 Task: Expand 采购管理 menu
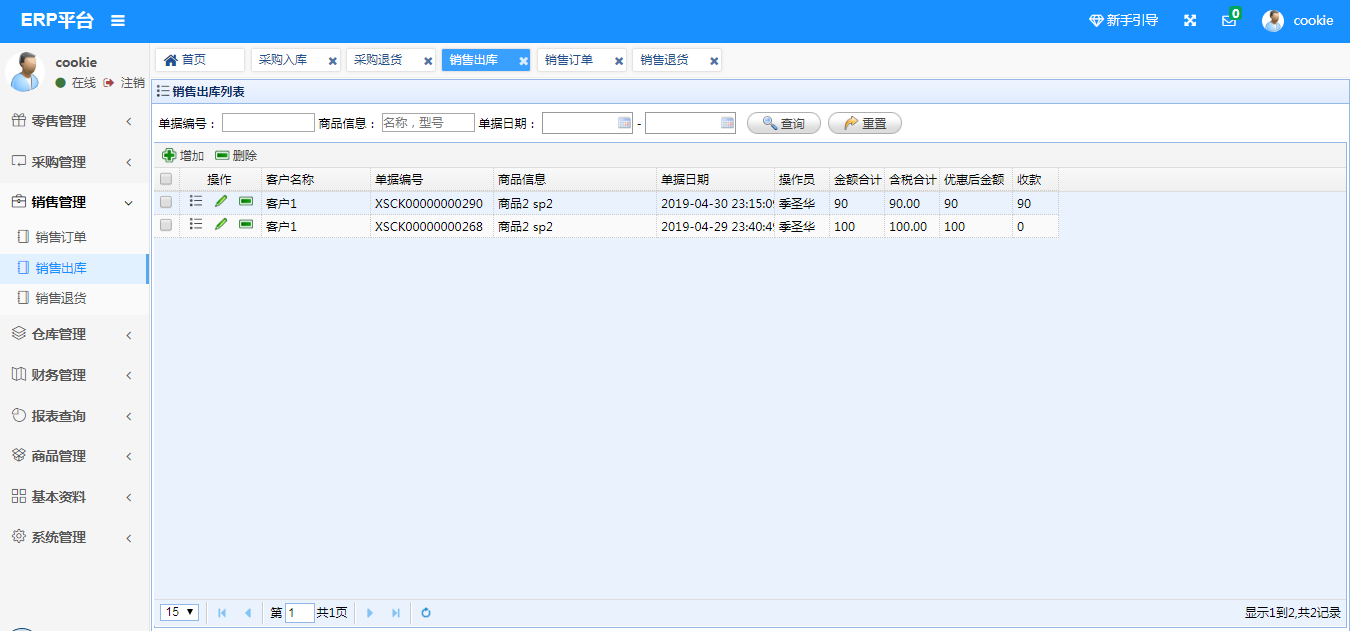click(x=75, y=162)
